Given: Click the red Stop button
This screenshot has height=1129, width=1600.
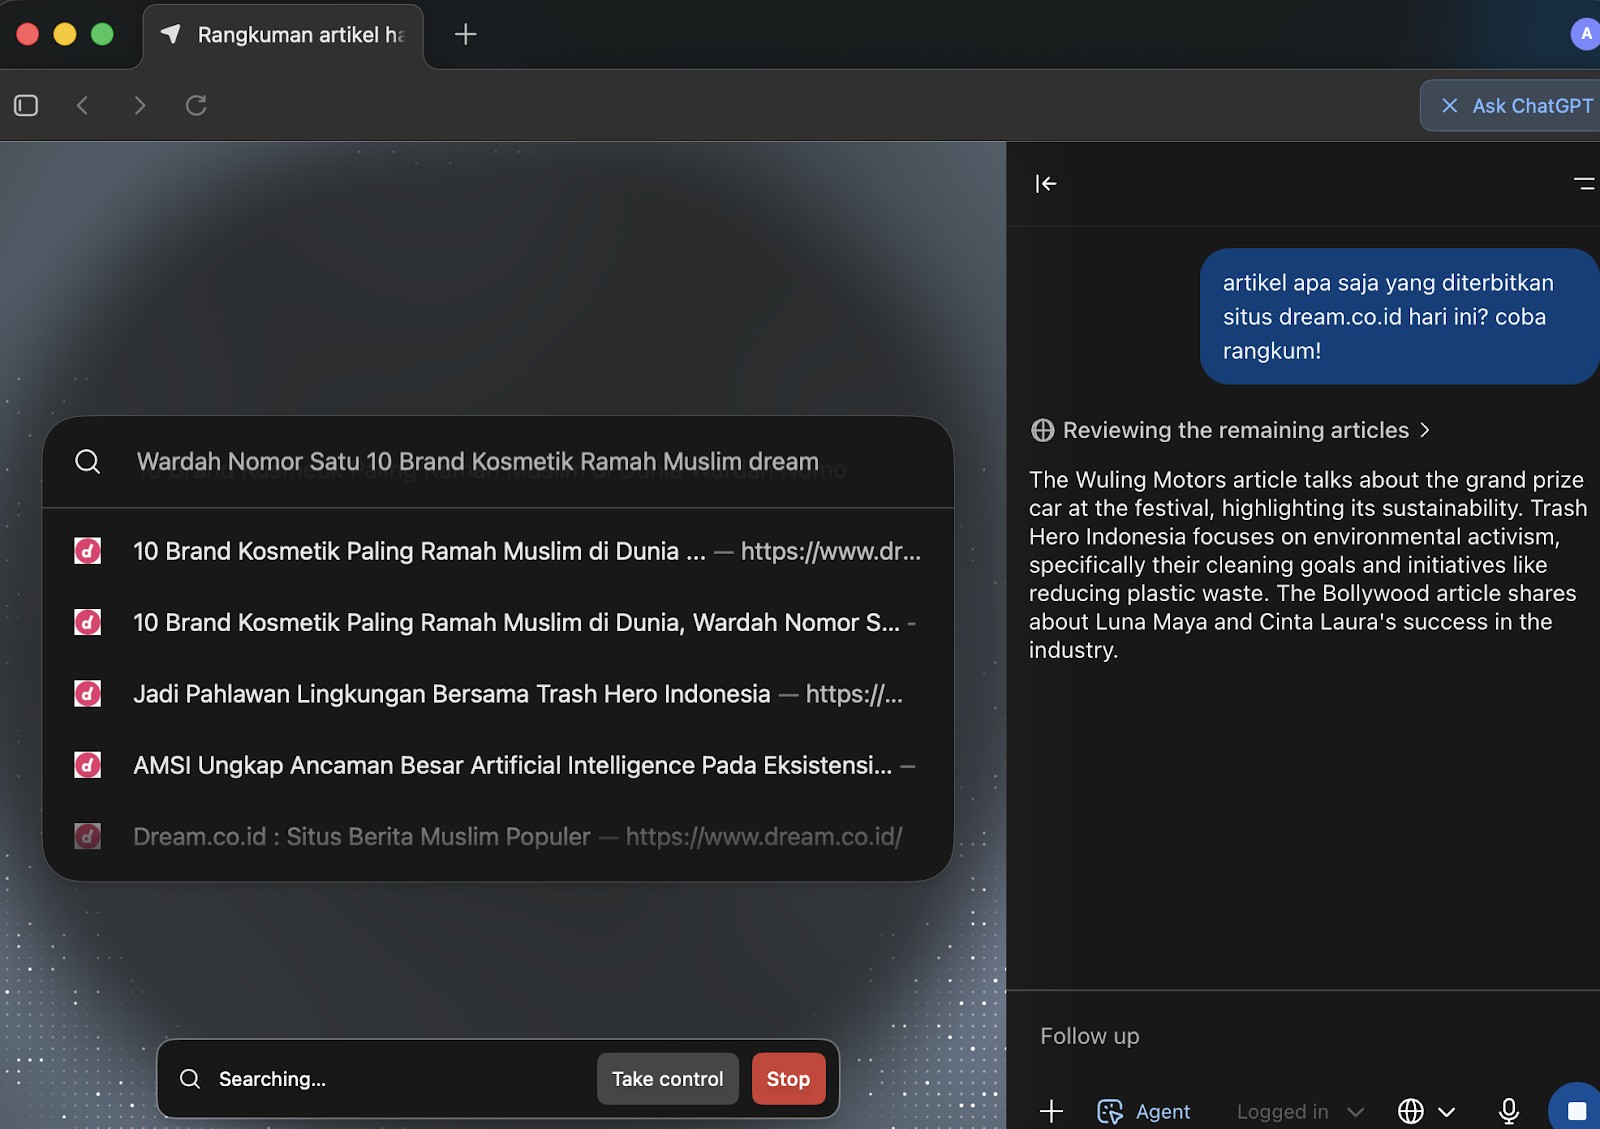Looking at the screenshot, I should pyautogui.click(x=788, y=1079).
